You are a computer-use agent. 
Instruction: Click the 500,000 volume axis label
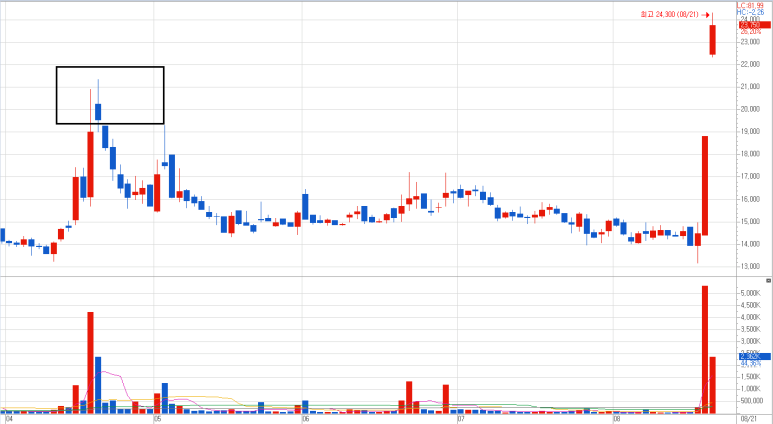[x=750, y=401]
